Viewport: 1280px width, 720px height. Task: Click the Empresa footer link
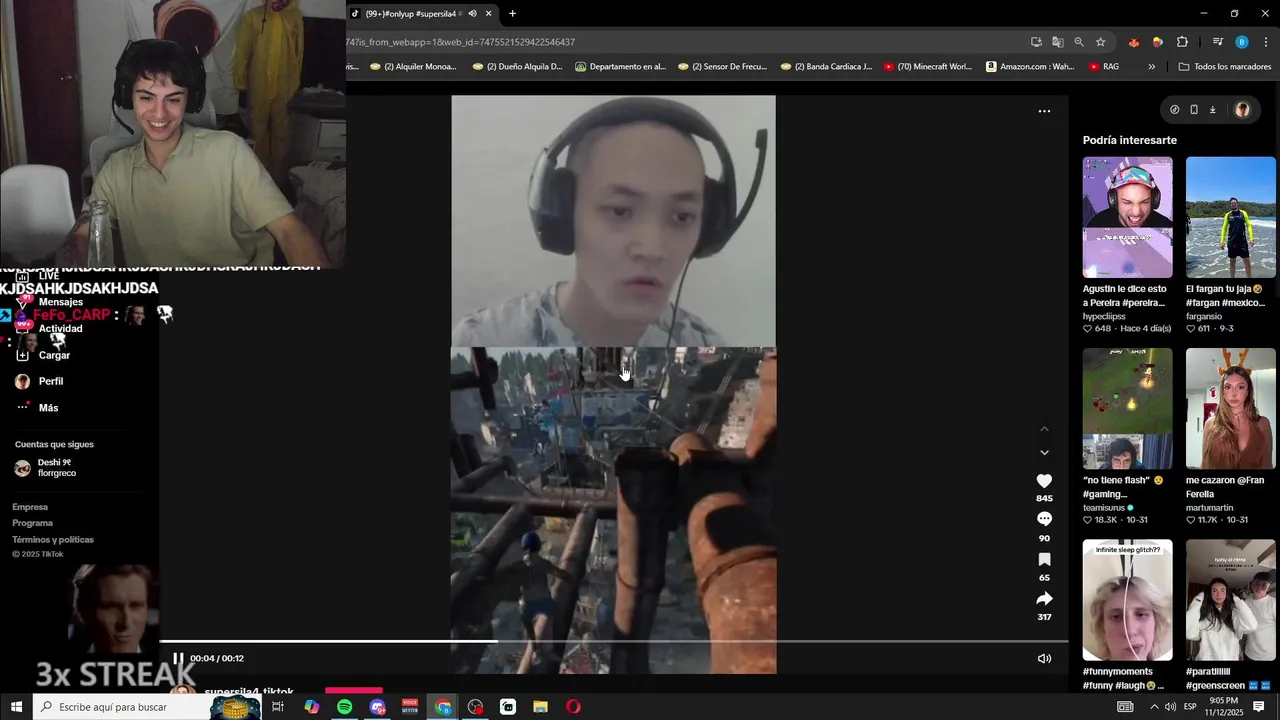[30, 507]
